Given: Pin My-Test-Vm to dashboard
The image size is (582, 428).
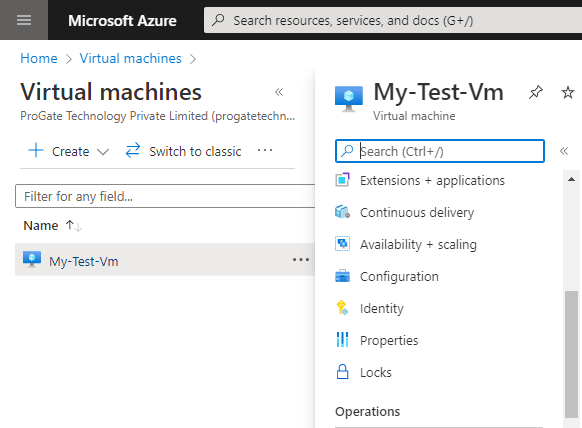Looking at the screenshot, I should pos(536,92).
